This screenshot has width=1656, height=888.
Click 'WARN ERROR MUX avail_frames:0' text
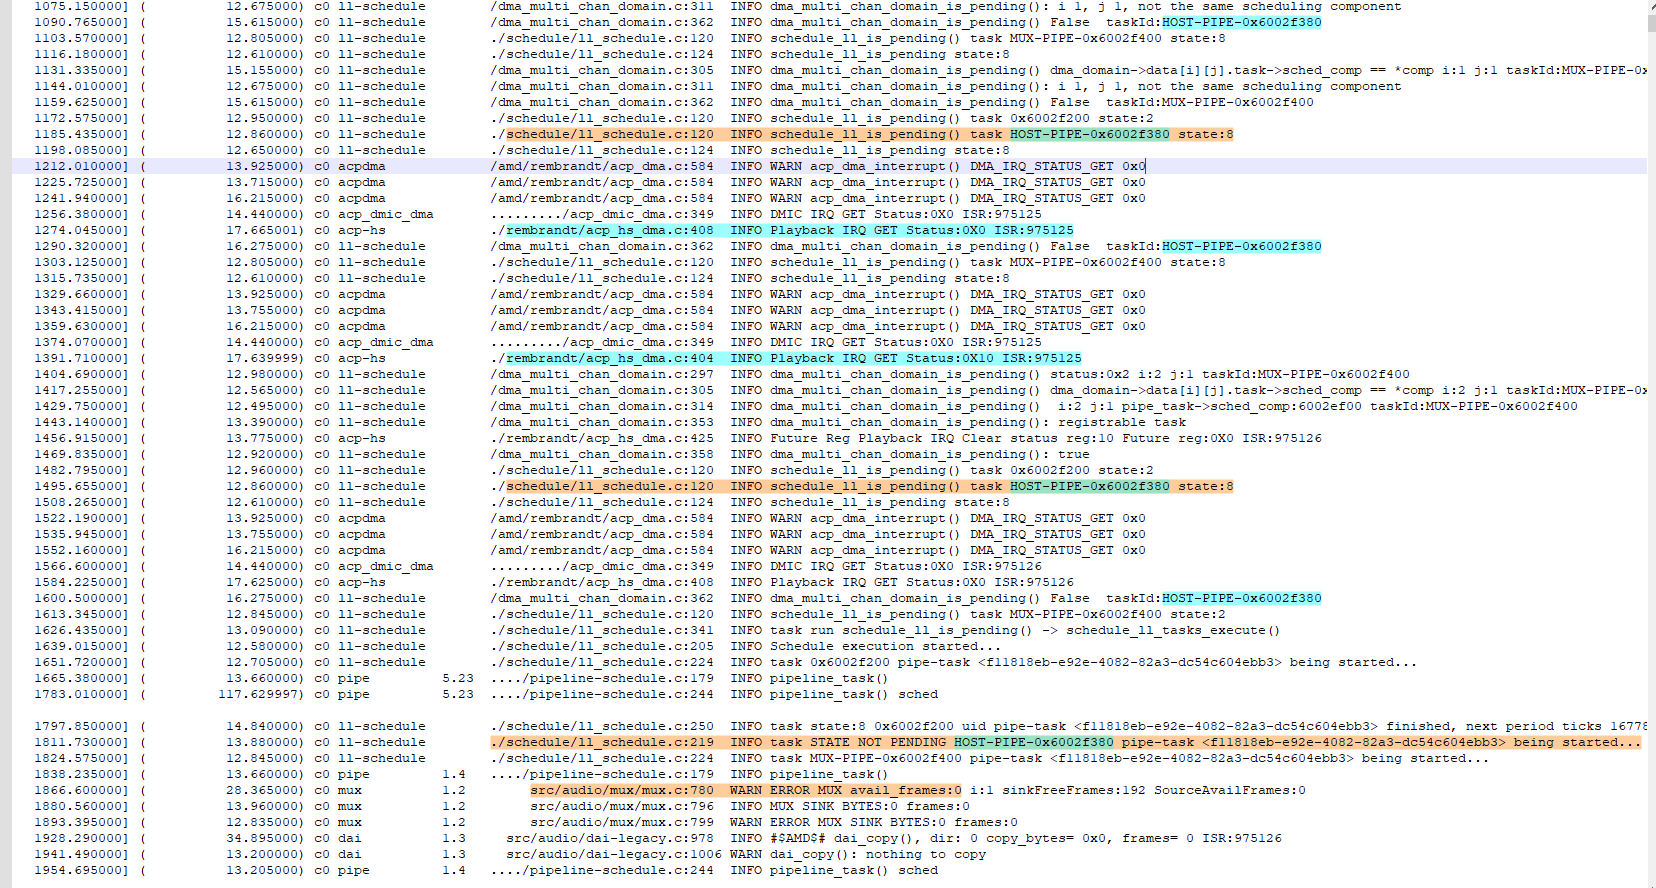tap(846, 790)
